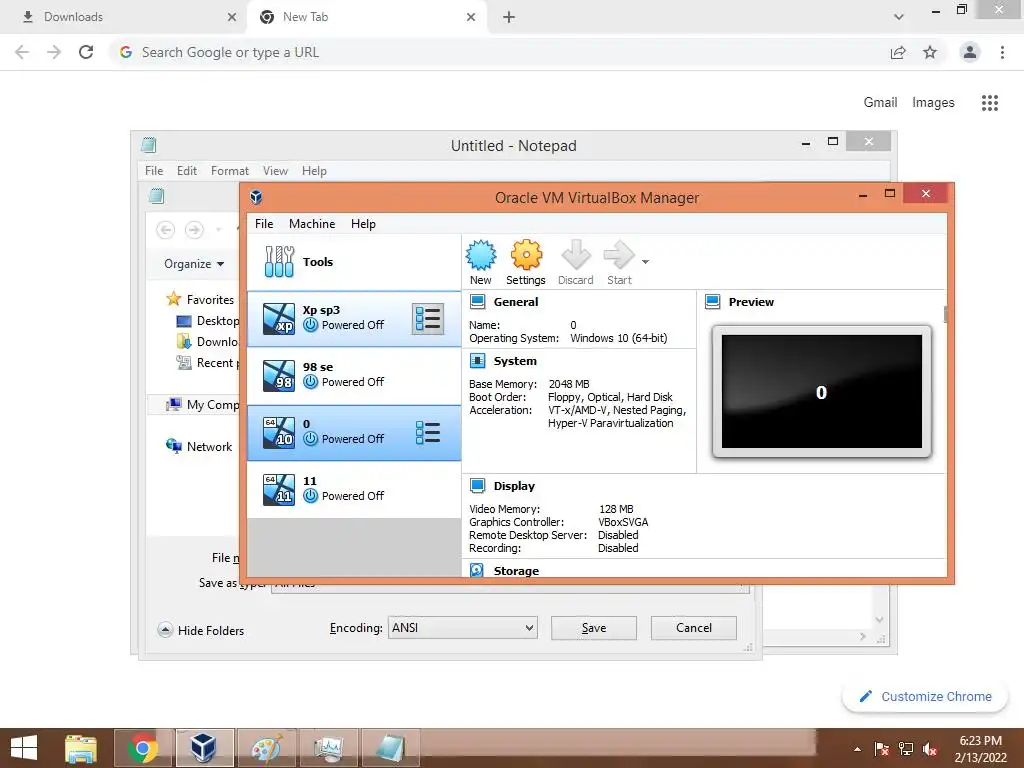Click Save button in Save dialog

594,628
